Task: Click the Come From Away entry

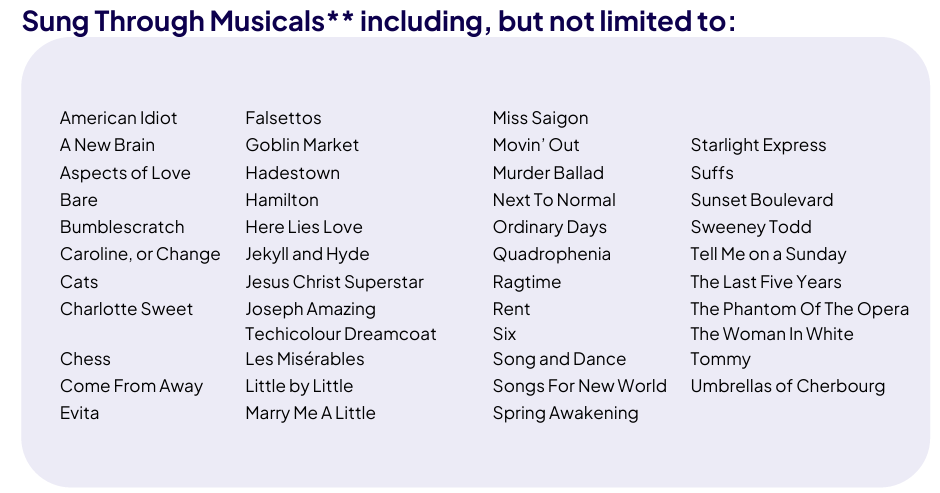Action: [x=131, y=386]
